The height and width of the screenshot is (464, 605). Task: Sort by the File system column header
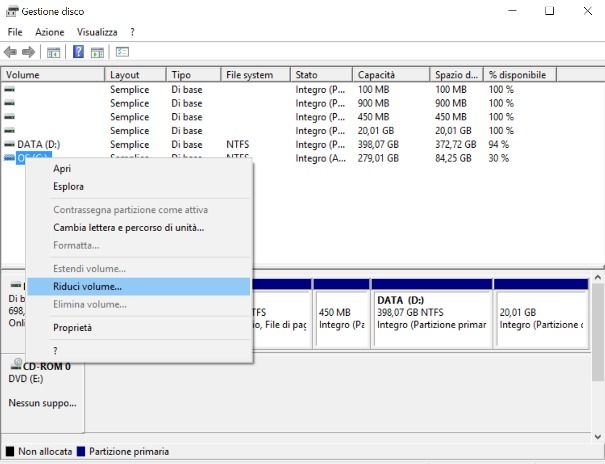tap(255, 74)
